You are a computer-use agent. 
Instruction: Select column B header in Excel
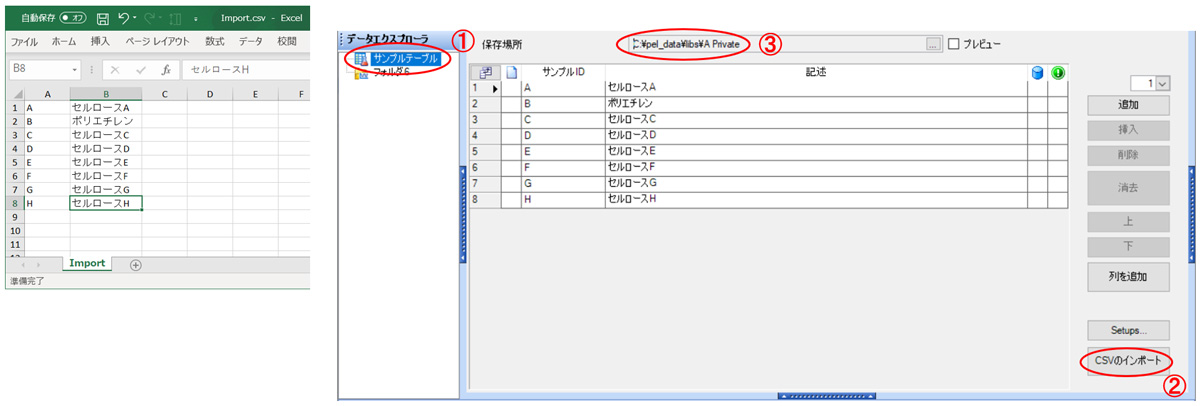pyautogui.click(x=105, y=94)
